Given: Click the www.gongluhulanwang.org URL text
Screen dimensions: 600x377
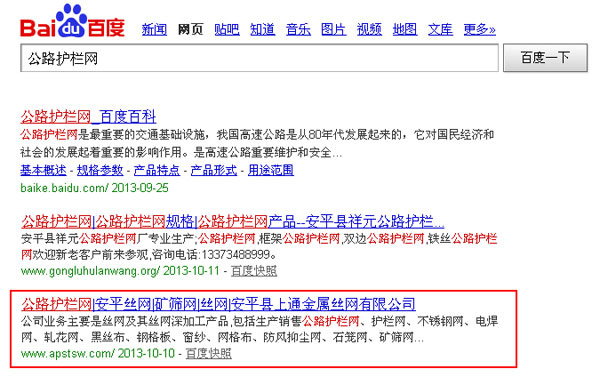Looking at the screenshot, I should 90,271.
